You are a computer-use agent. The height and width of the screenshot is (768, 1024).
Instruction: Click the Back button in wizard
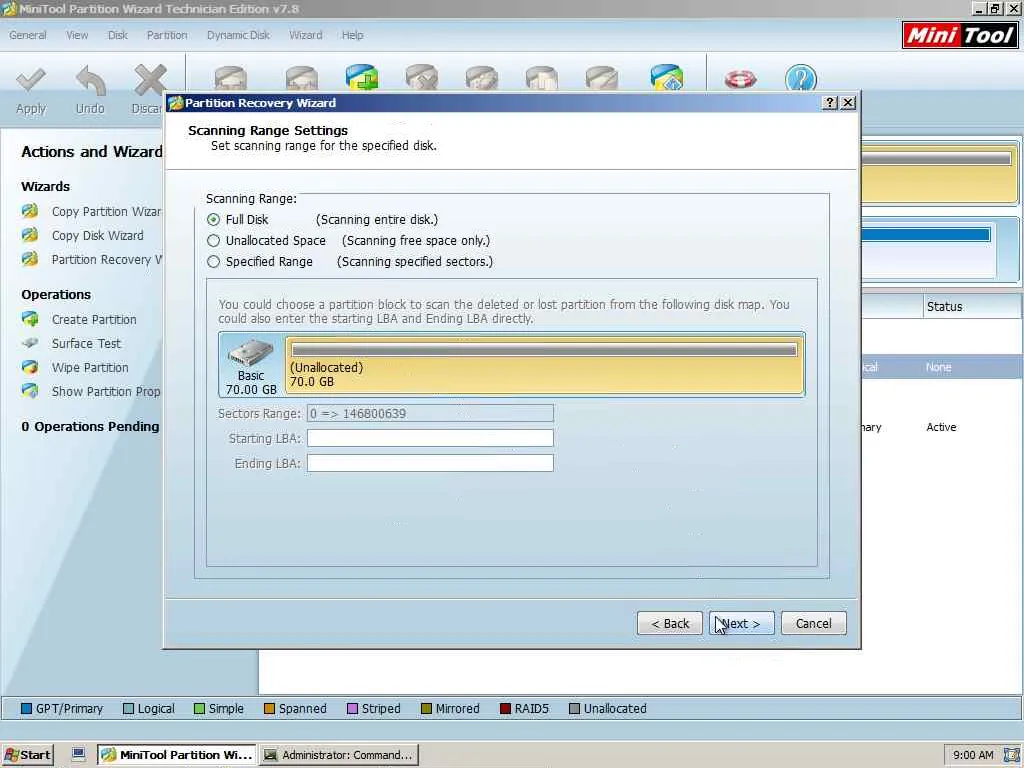click(x=670, y=623)
